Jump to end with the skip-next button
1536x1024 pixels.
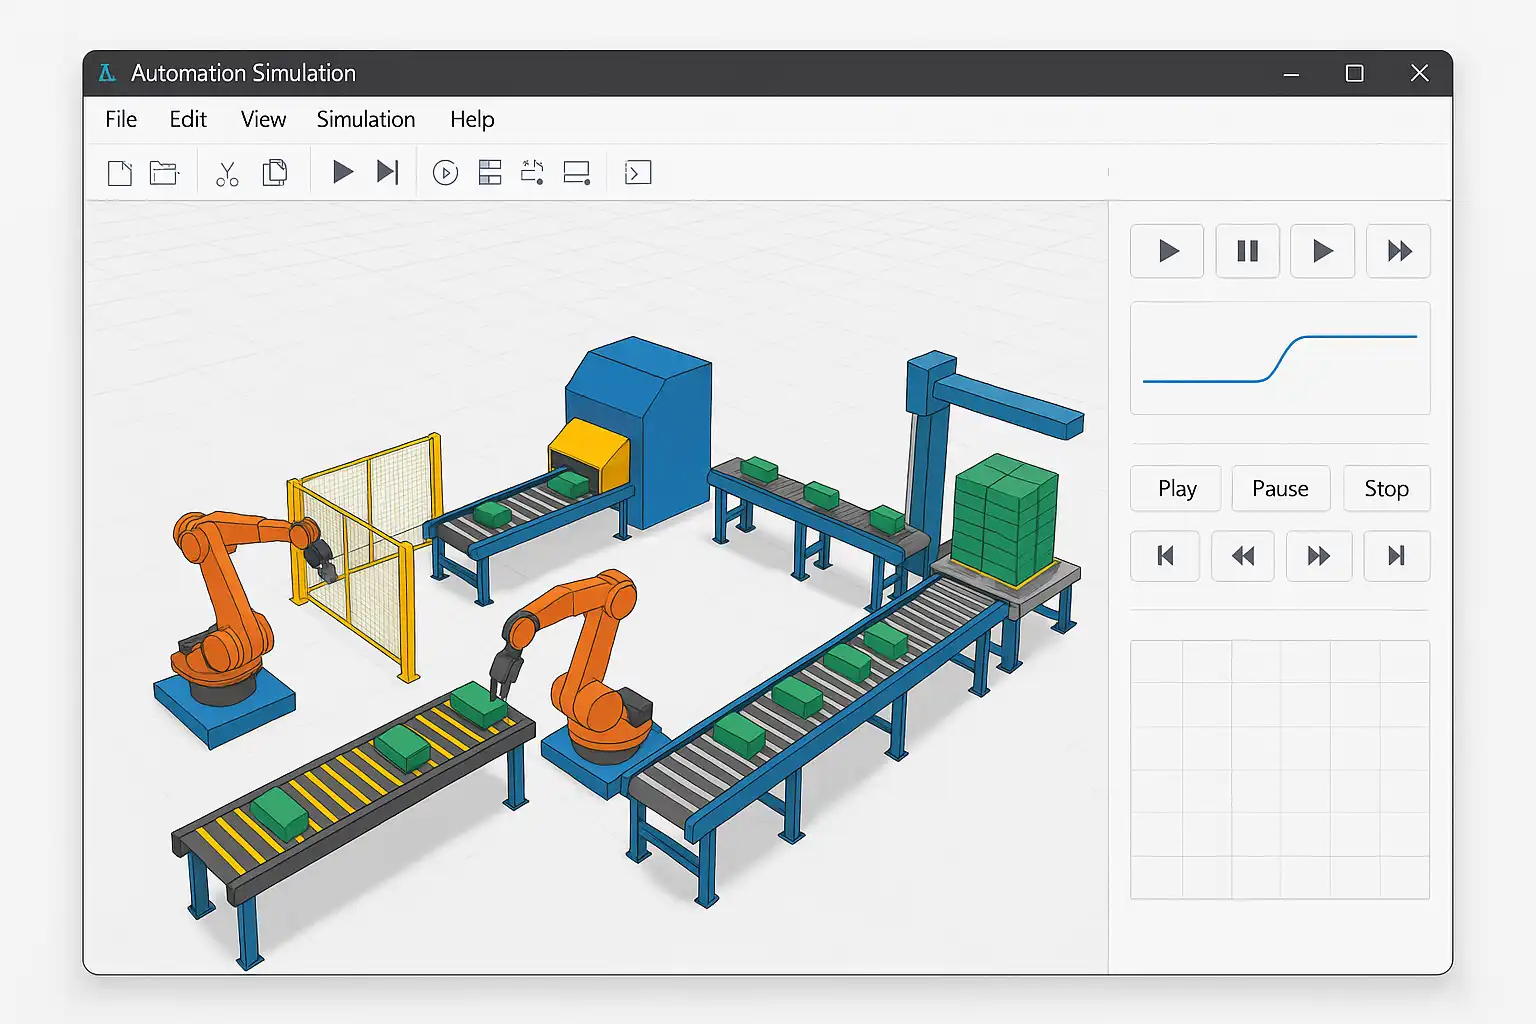point(1396,556)
